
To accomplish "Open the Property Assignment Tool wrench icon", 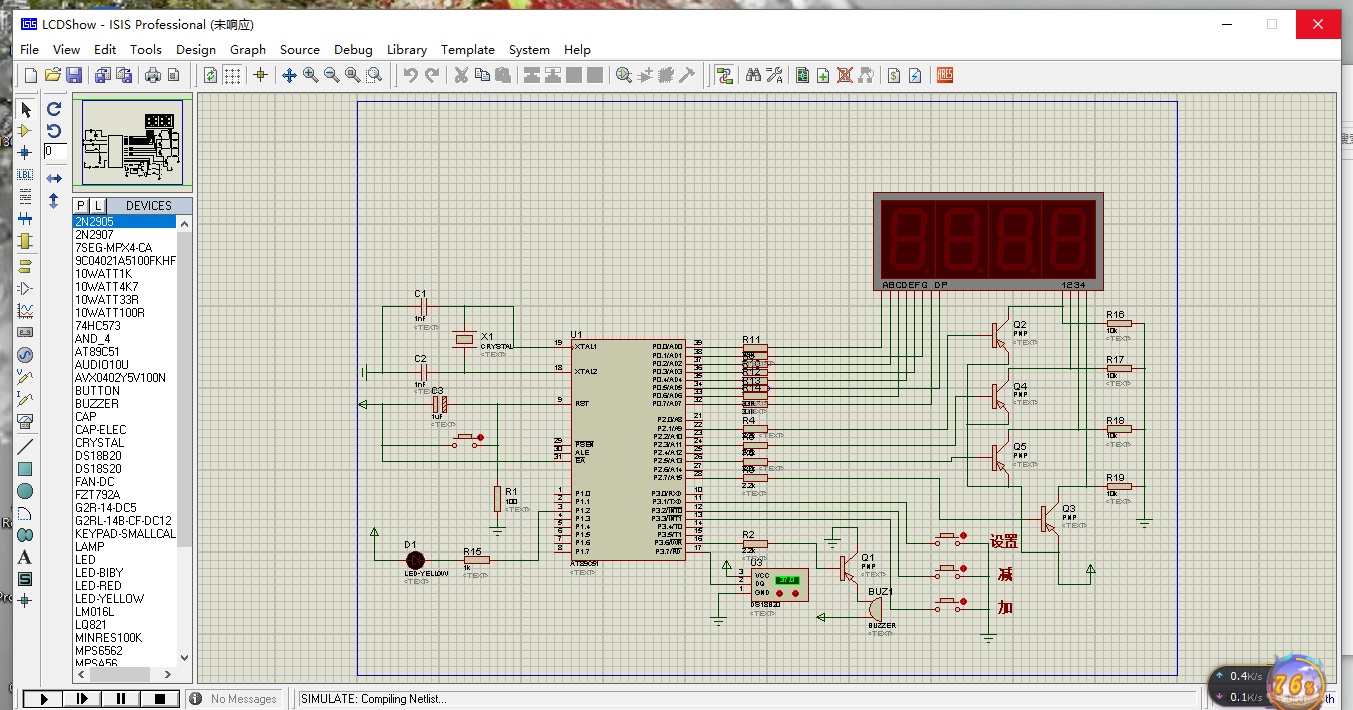I will (774, 75).
